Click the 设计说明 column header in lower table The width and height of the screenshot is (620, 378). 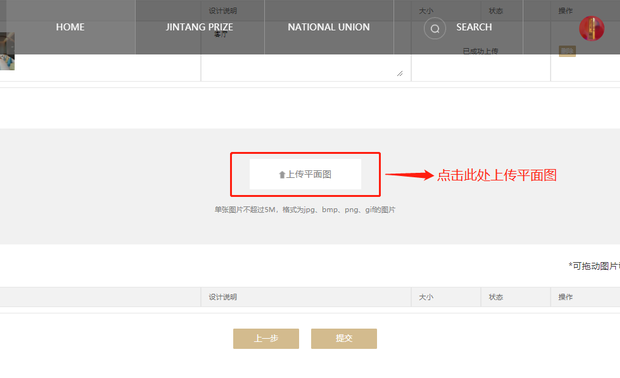pyautogui.click(x=223, y=297)
